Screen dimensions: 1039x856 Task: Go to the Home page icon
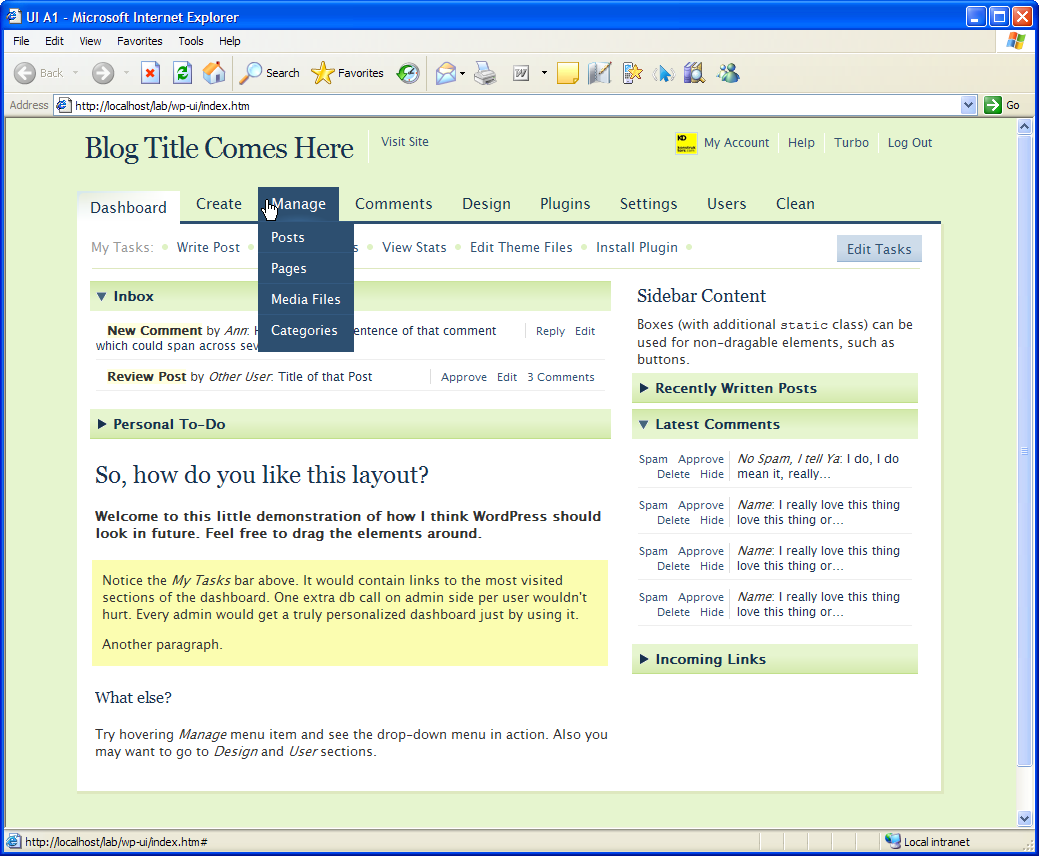coord(214,73)
